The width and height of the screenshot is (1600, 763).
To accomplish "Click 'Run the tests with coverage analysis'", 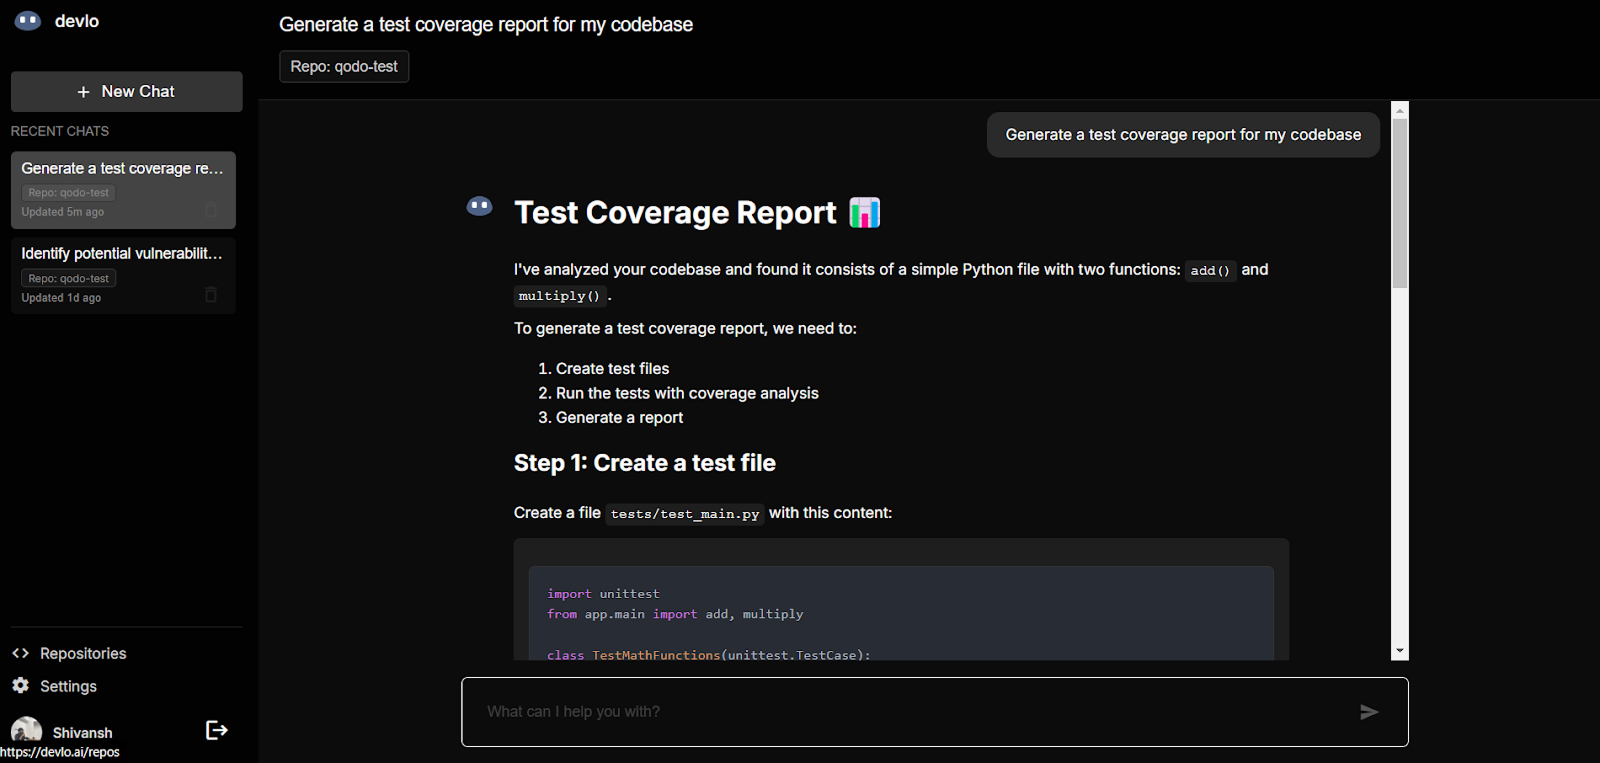I will (687, 393).
